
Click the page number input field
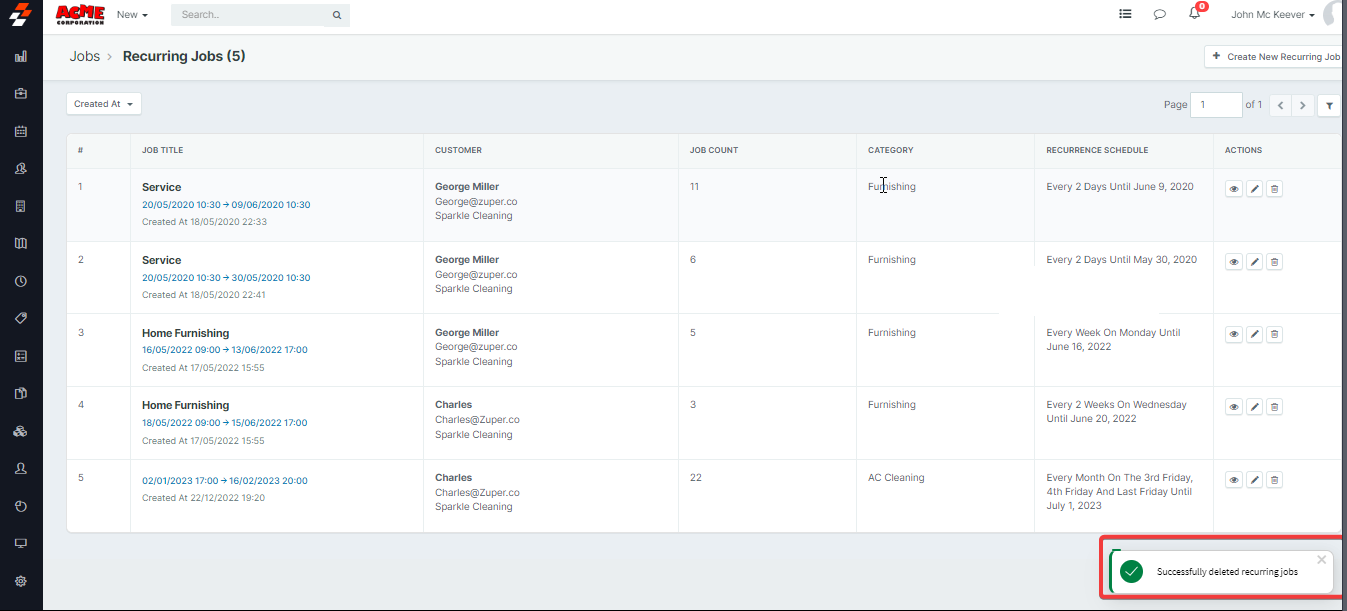[1215, 105]
